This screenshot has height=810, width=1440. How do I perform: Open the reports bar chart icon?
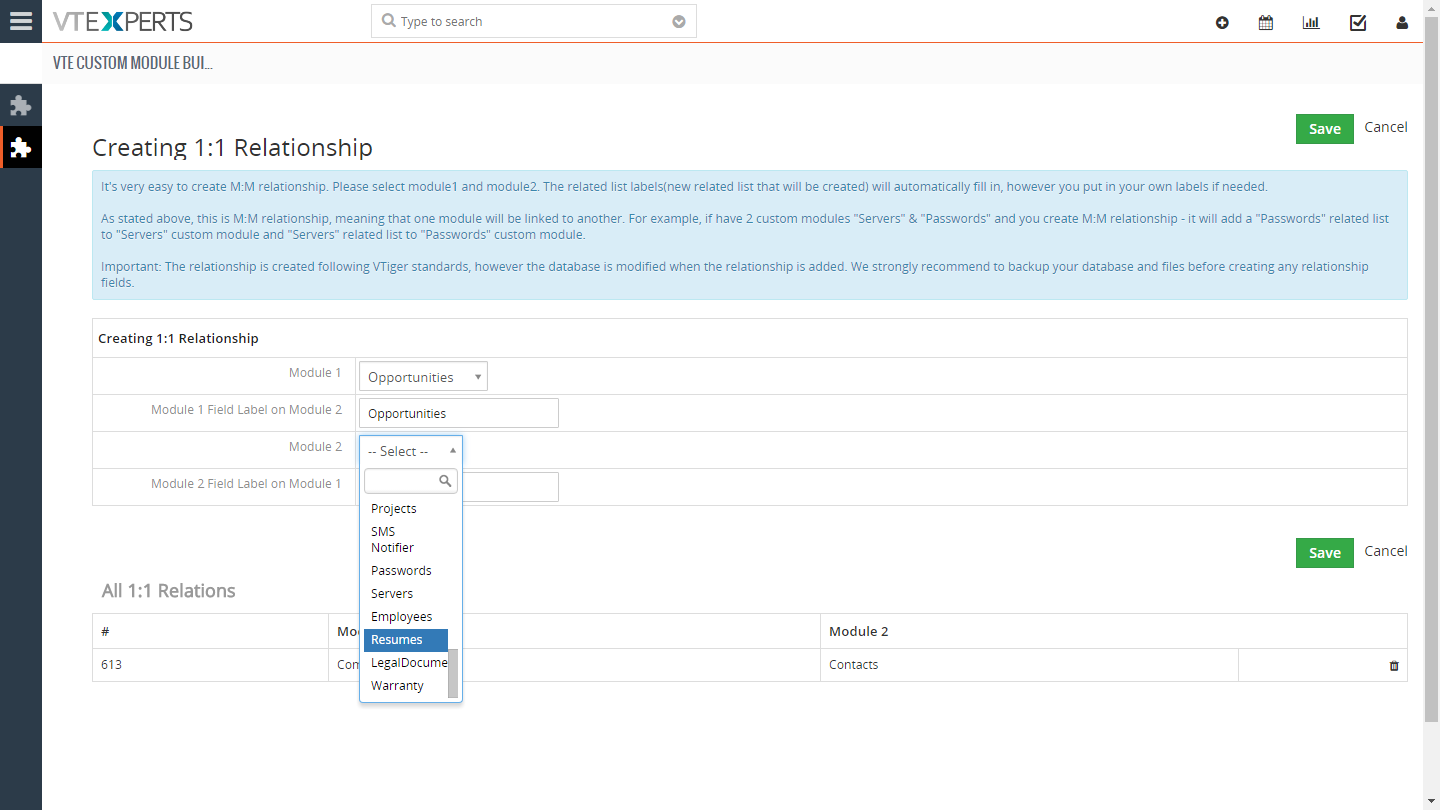tap(1311, 22)
